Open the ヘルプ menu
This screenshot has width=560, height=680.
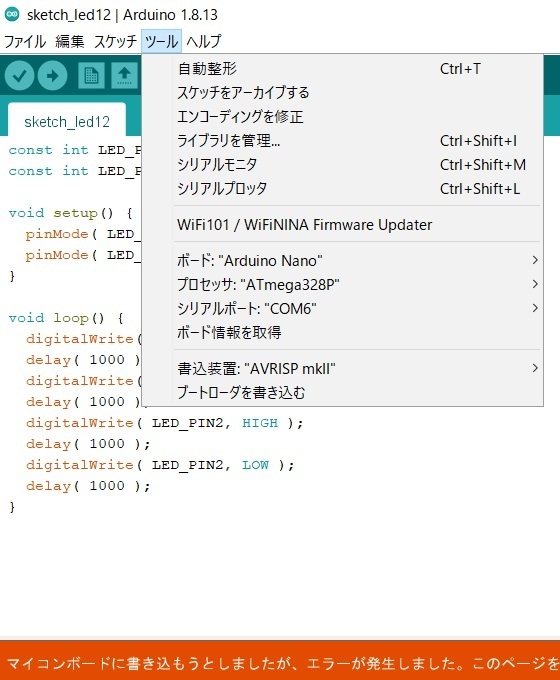click(x=204, y=42)
